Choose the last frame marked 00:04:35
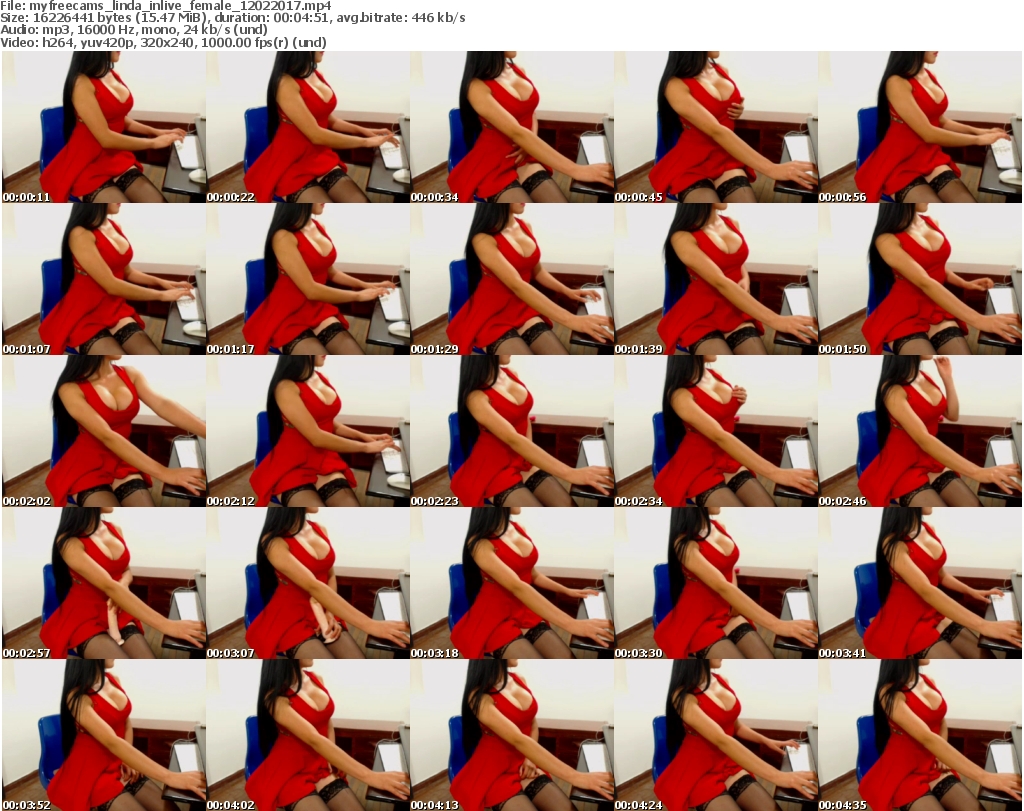 pyautogui.click(x=920, y=735)
